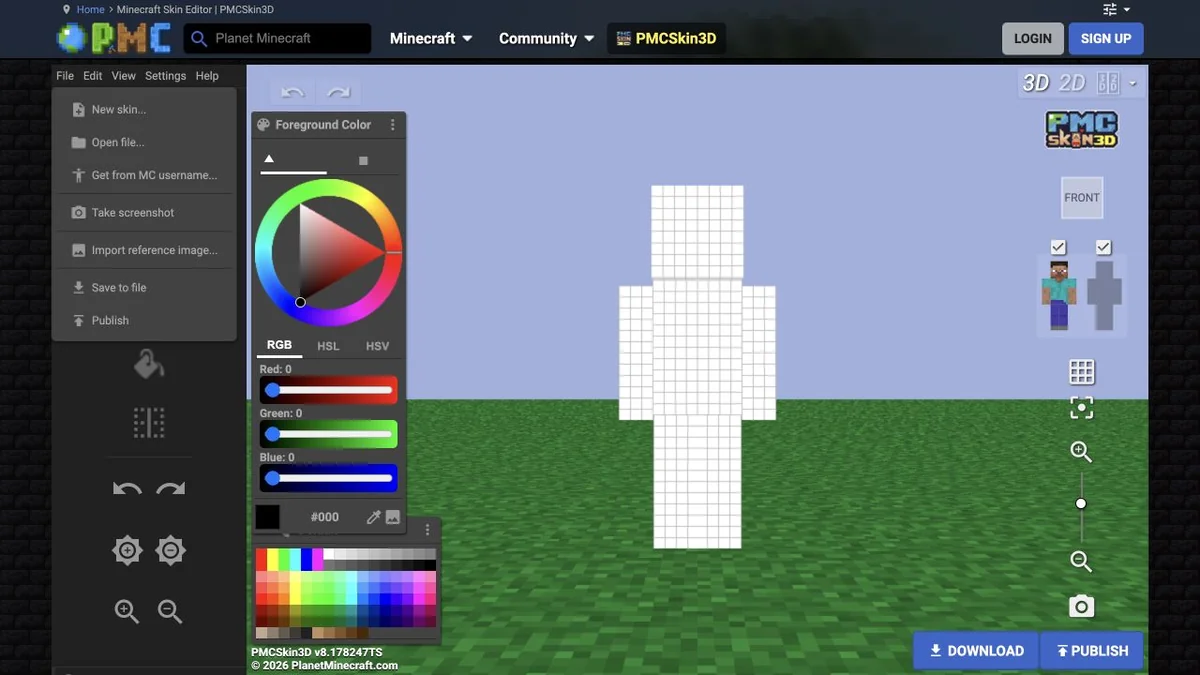The width and height of the screenshot is (1200, 675).
Task: Choose Save to file
Action: 144,288
